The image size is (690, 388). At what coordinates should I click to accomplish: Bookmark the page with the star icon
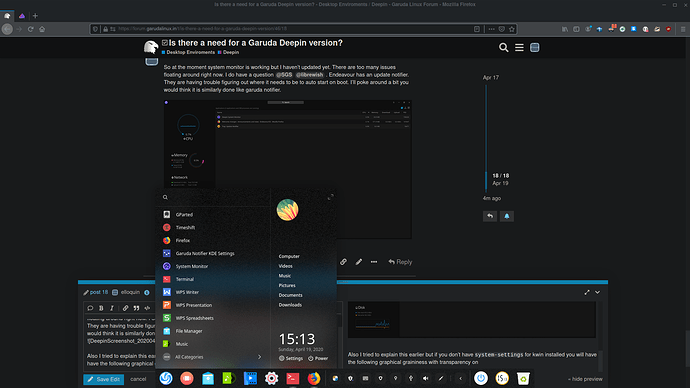[x=512, y=29]
